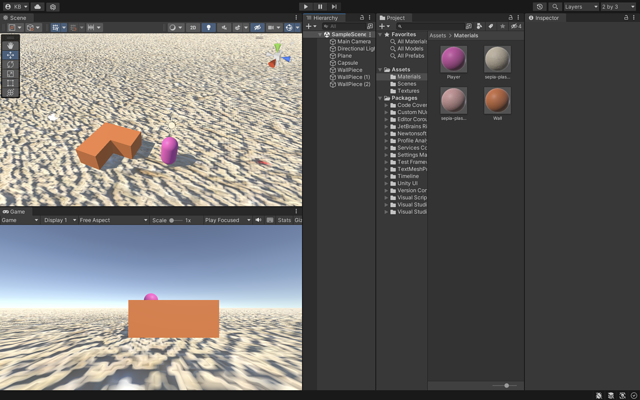Click the Pause button in the top toolbar
The height and width of the screenshot is (400, 640).
pyautogui.click(x=320, y=7)
